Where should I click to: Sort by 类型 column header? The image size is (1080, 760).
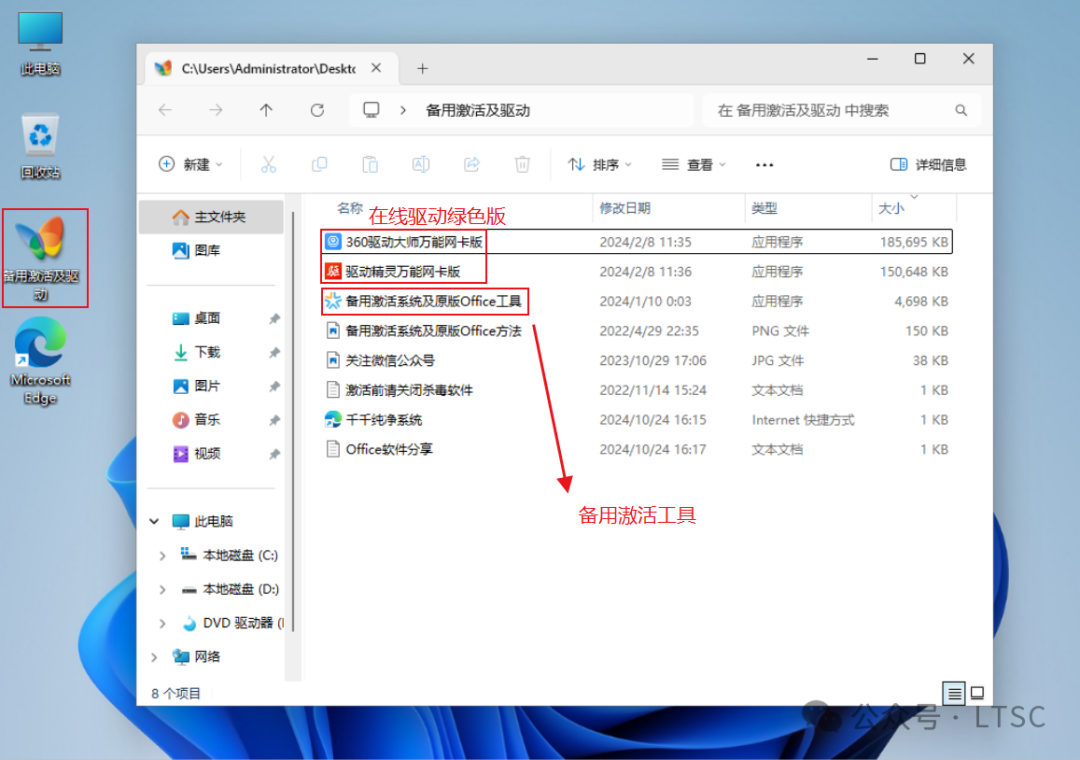[764, 208]
